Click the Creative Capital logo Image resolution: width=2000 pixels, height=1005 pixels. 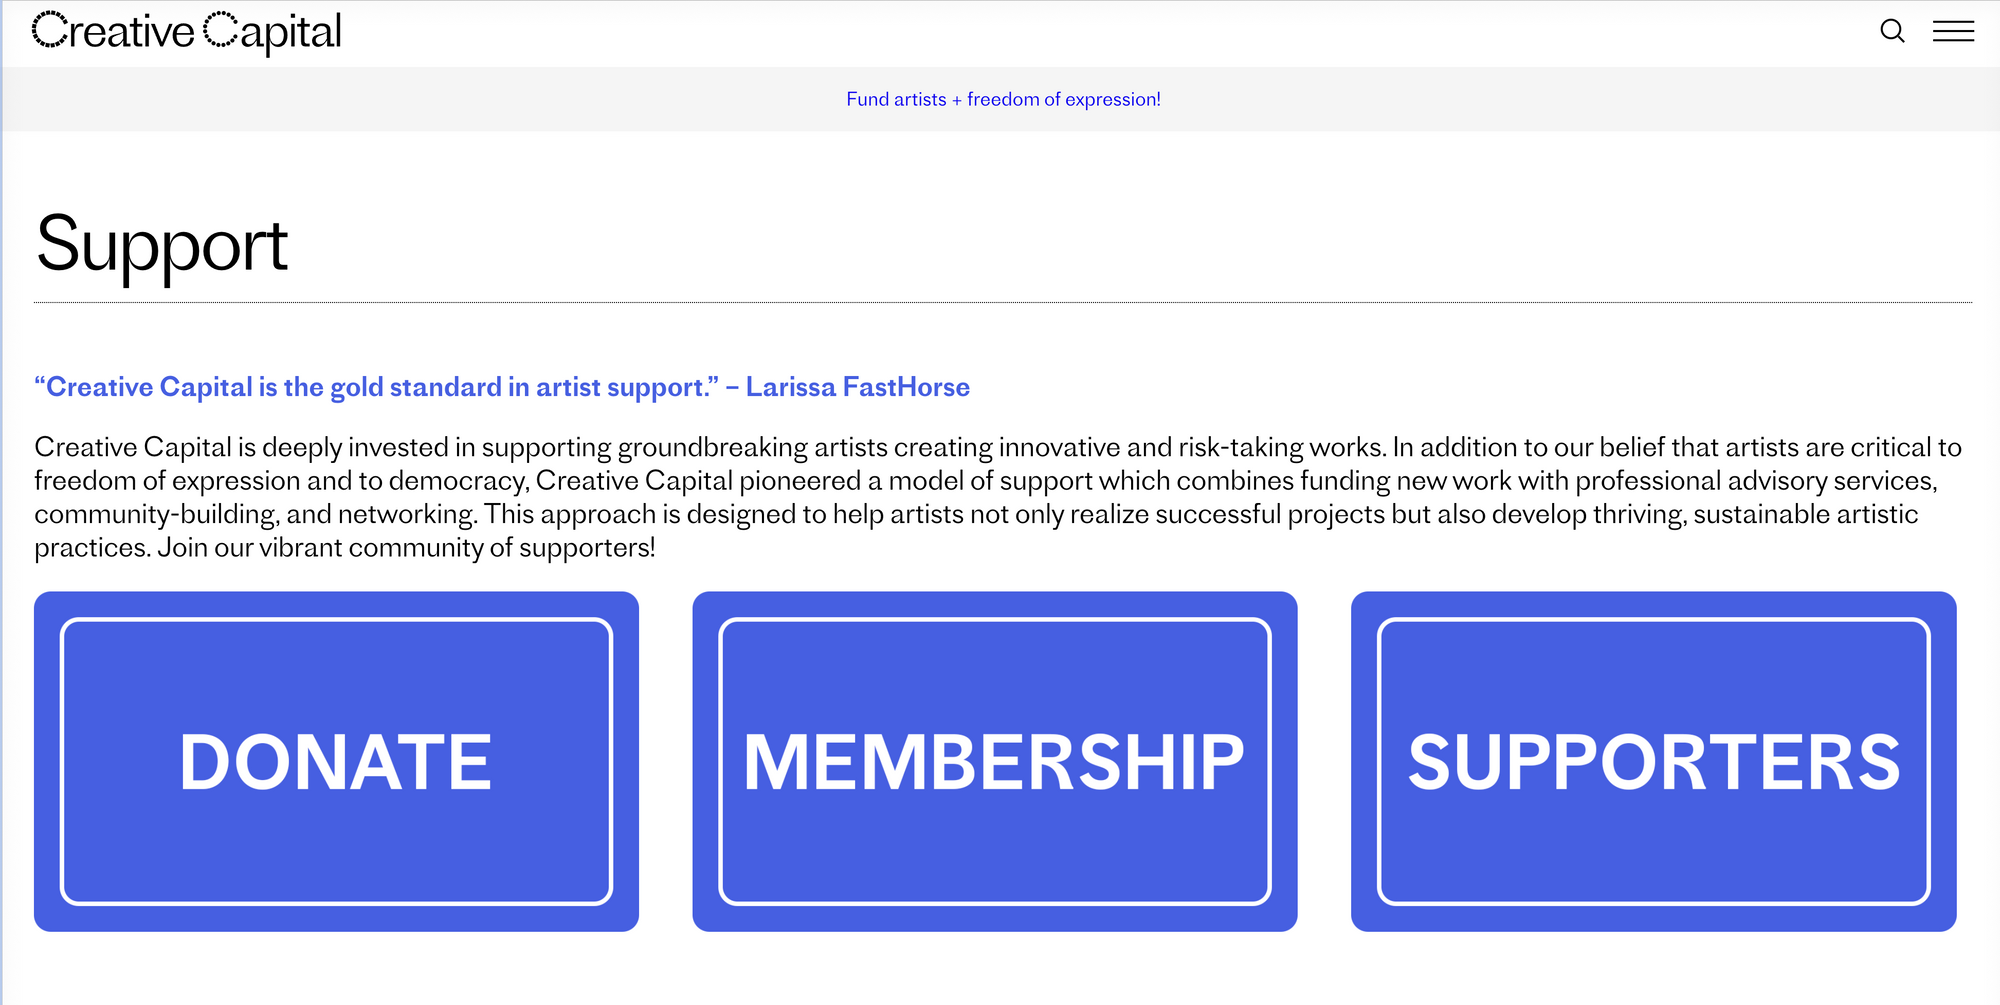click(187, 32)
